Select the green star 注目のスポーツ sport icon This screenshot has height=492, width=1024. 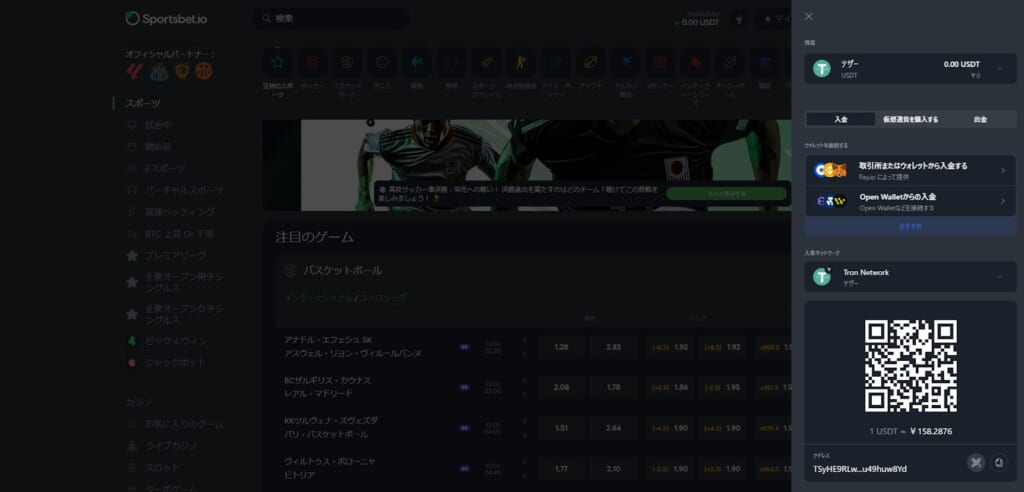278,63
